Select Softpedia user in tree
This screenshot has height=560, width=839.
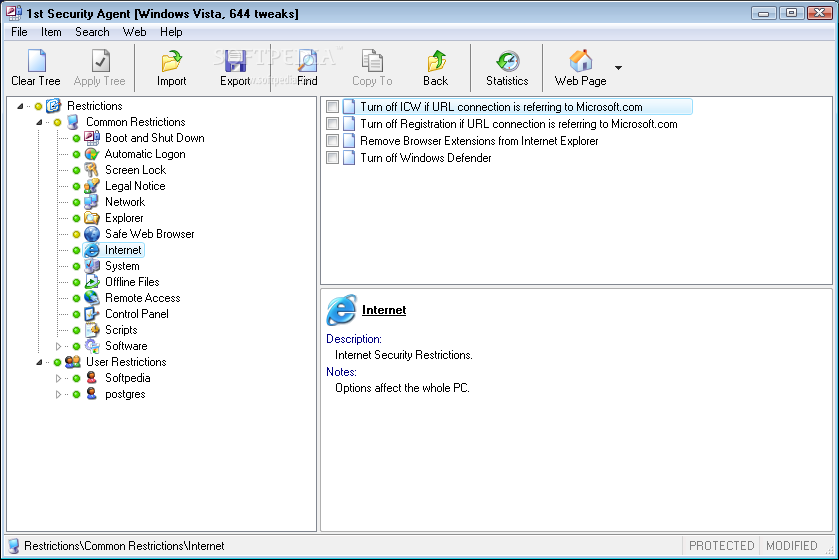(x=127, y=378)
